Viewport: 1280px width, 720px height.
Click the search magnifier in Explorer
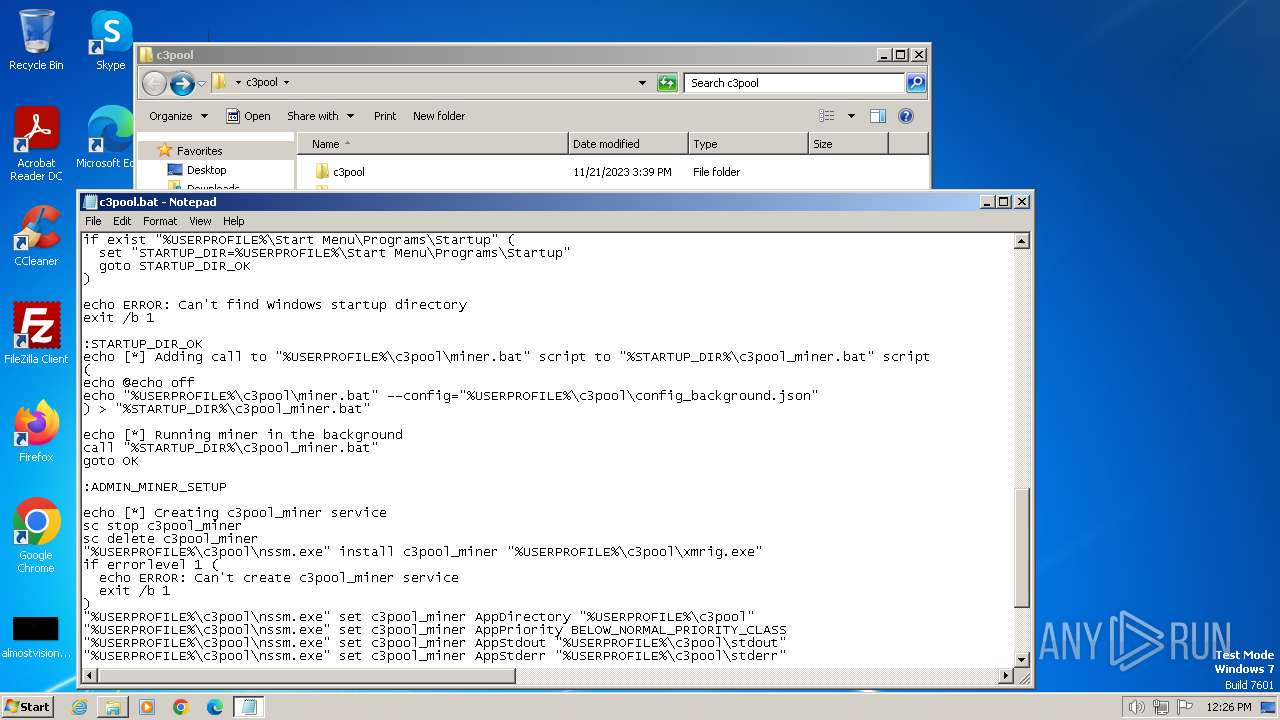pos(916,83)
